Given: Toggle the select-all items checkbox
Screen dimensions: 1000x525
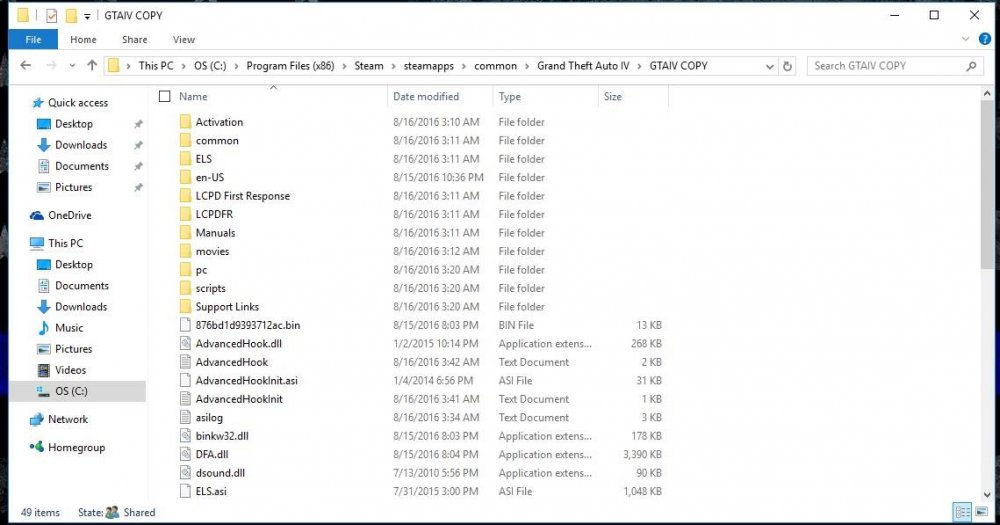Looking at the screenshot, I should click(165, 97).
